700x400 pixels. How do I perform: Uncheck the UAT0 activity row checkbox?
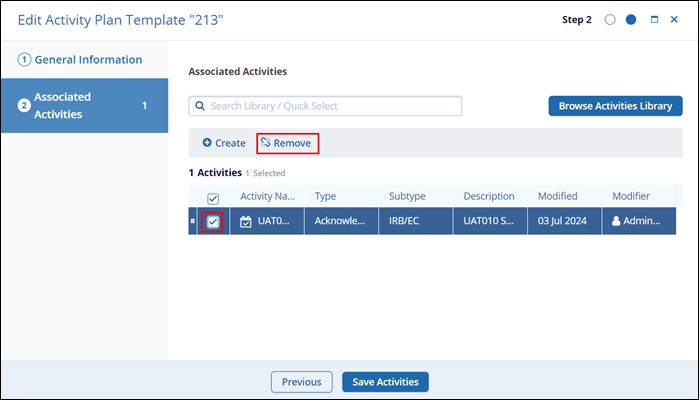pos(213,221)
